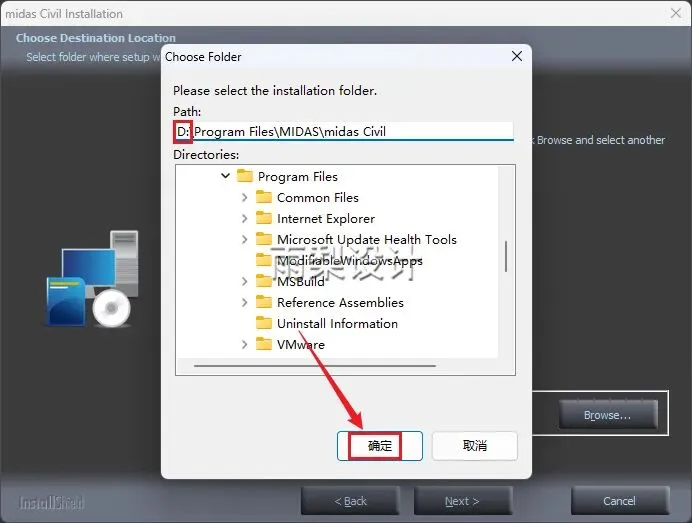Viewport: 692px width, 523px height.
Task: Click into the Path text field
Action: pyautogui.click(x=343, y=132)
